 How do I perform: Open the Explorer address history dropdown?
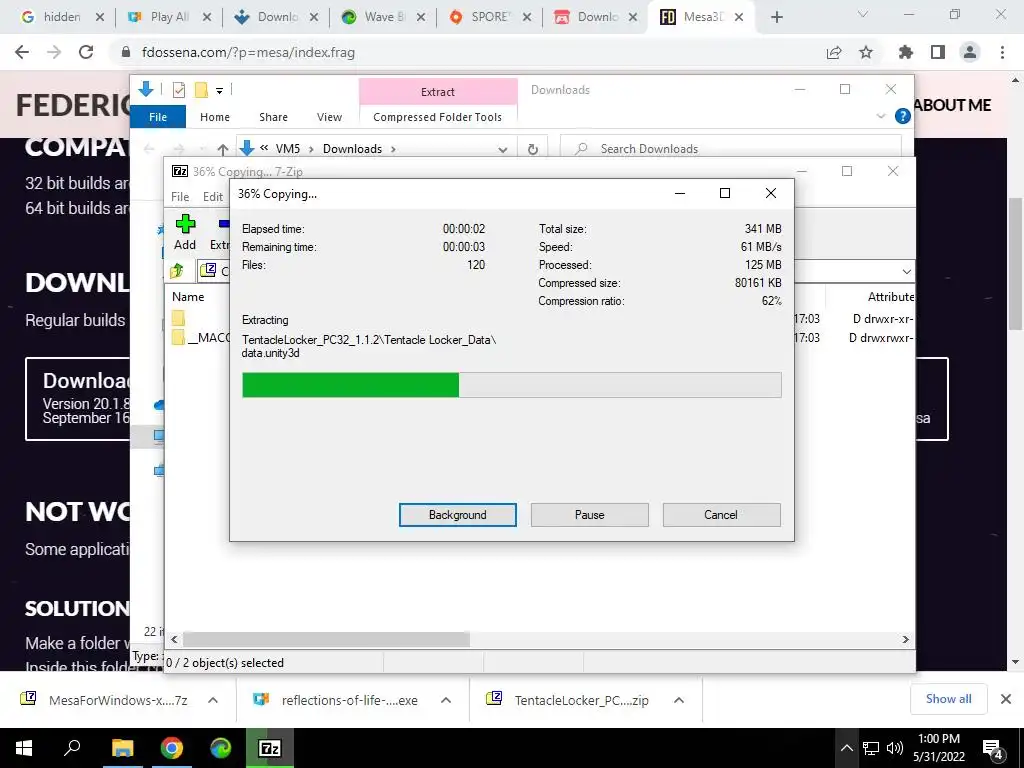[503, 150]
